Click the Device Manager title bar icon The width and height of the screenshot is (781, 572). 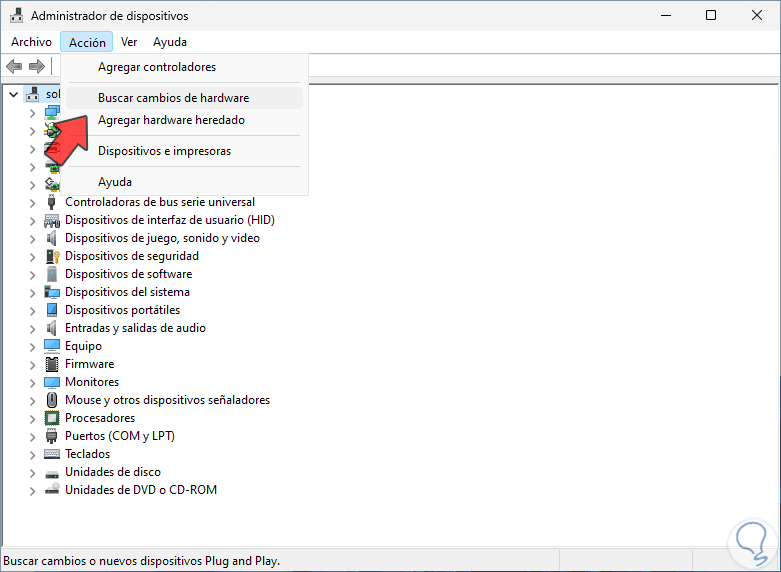point(16,15)
